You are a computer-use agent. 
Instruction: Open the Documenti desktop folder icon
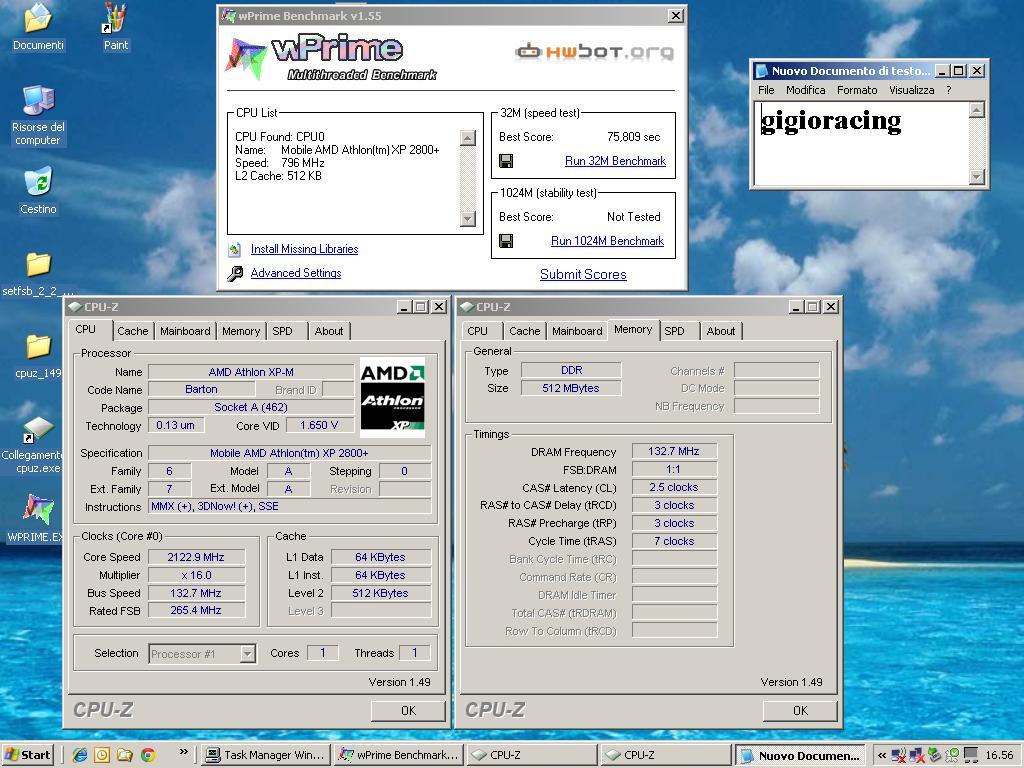click(38, 18)
